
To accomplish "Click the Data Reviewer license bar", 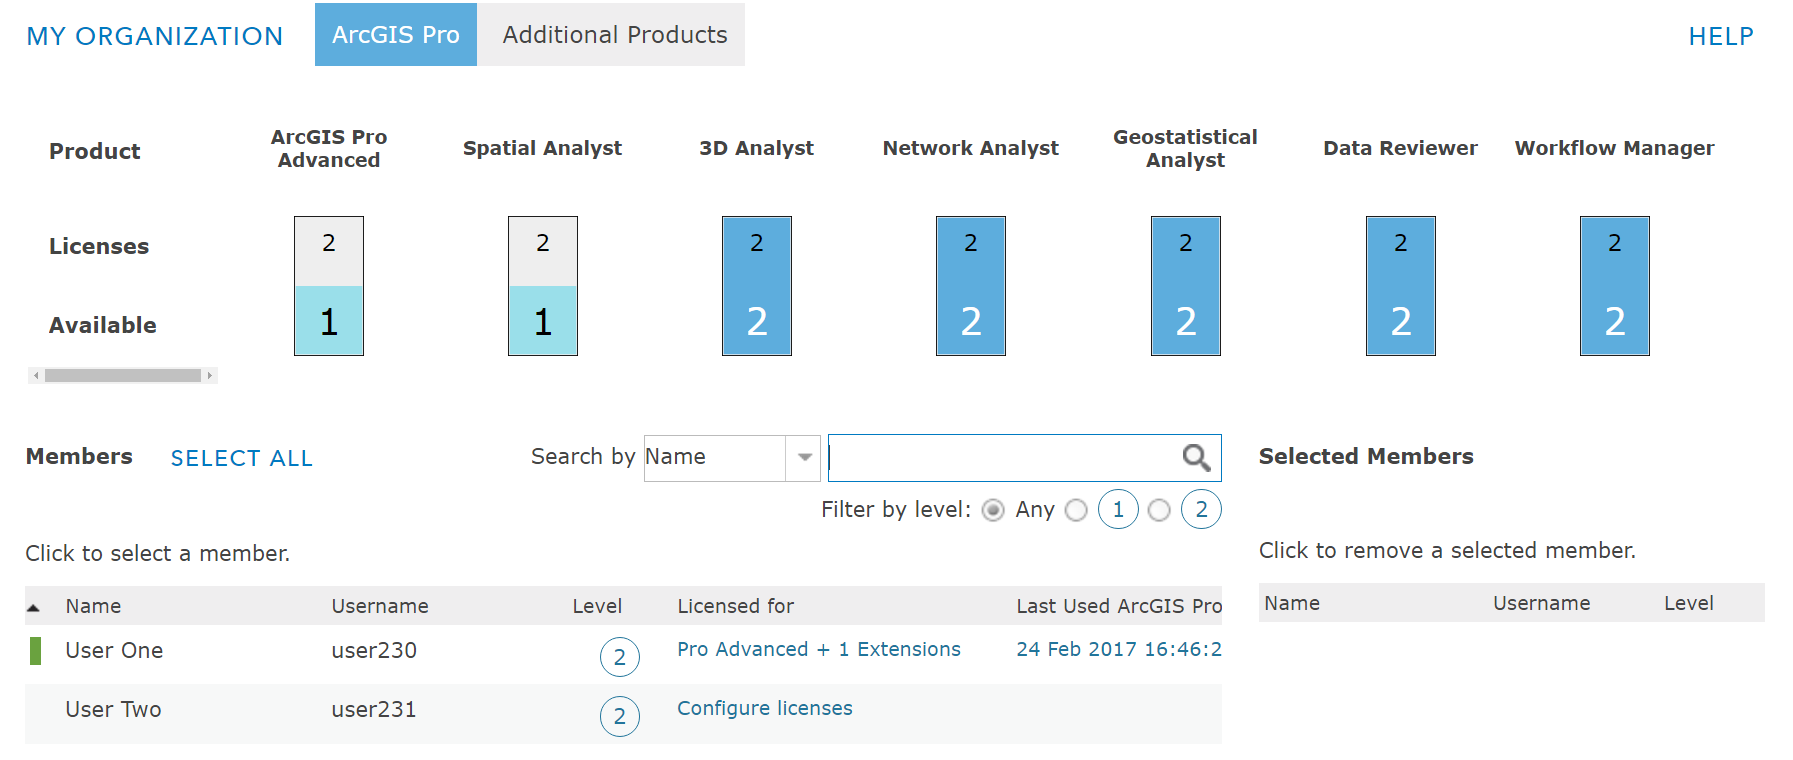I will [1401, 286].
